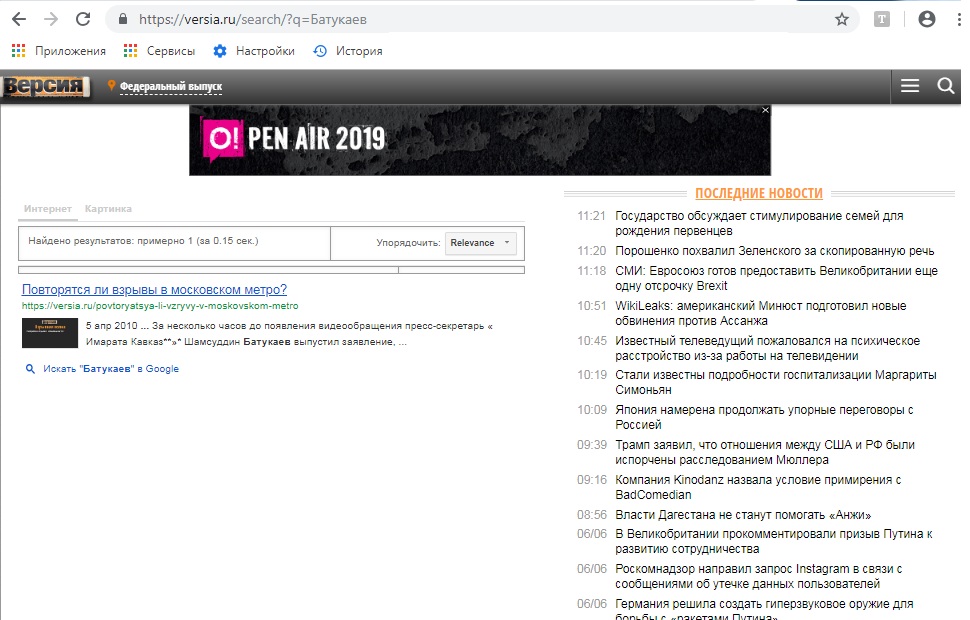The width and height of the screenshot is (970, 620).
Task: Expand the Relevance sort dropdown
Action: [x=481, y=243]
